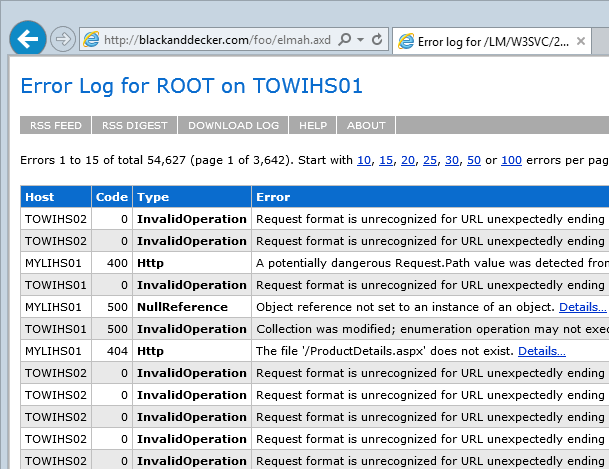
Task: Click 'The file /ProductDetails.aspx' error text
Action: [x=385, y=351]
